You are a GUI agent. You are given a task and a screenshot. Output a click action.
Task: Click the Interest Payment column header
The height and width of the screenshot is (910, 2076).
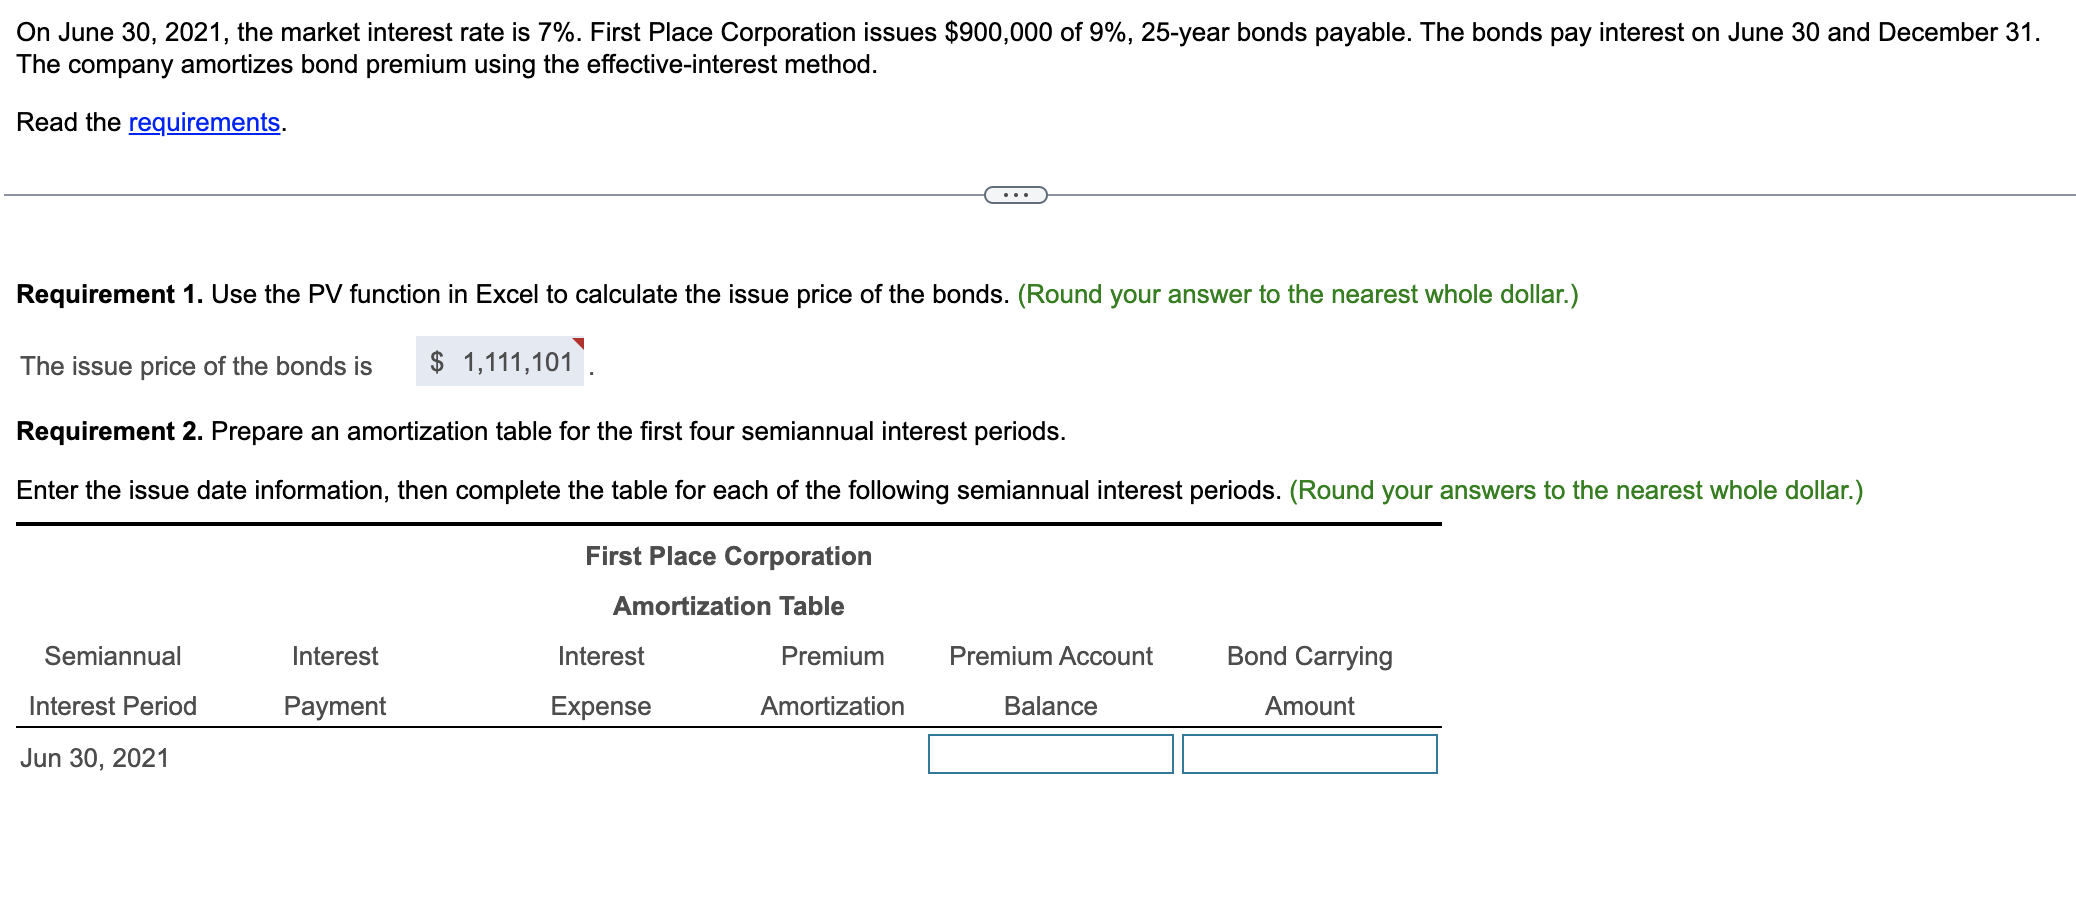(334, 680)
